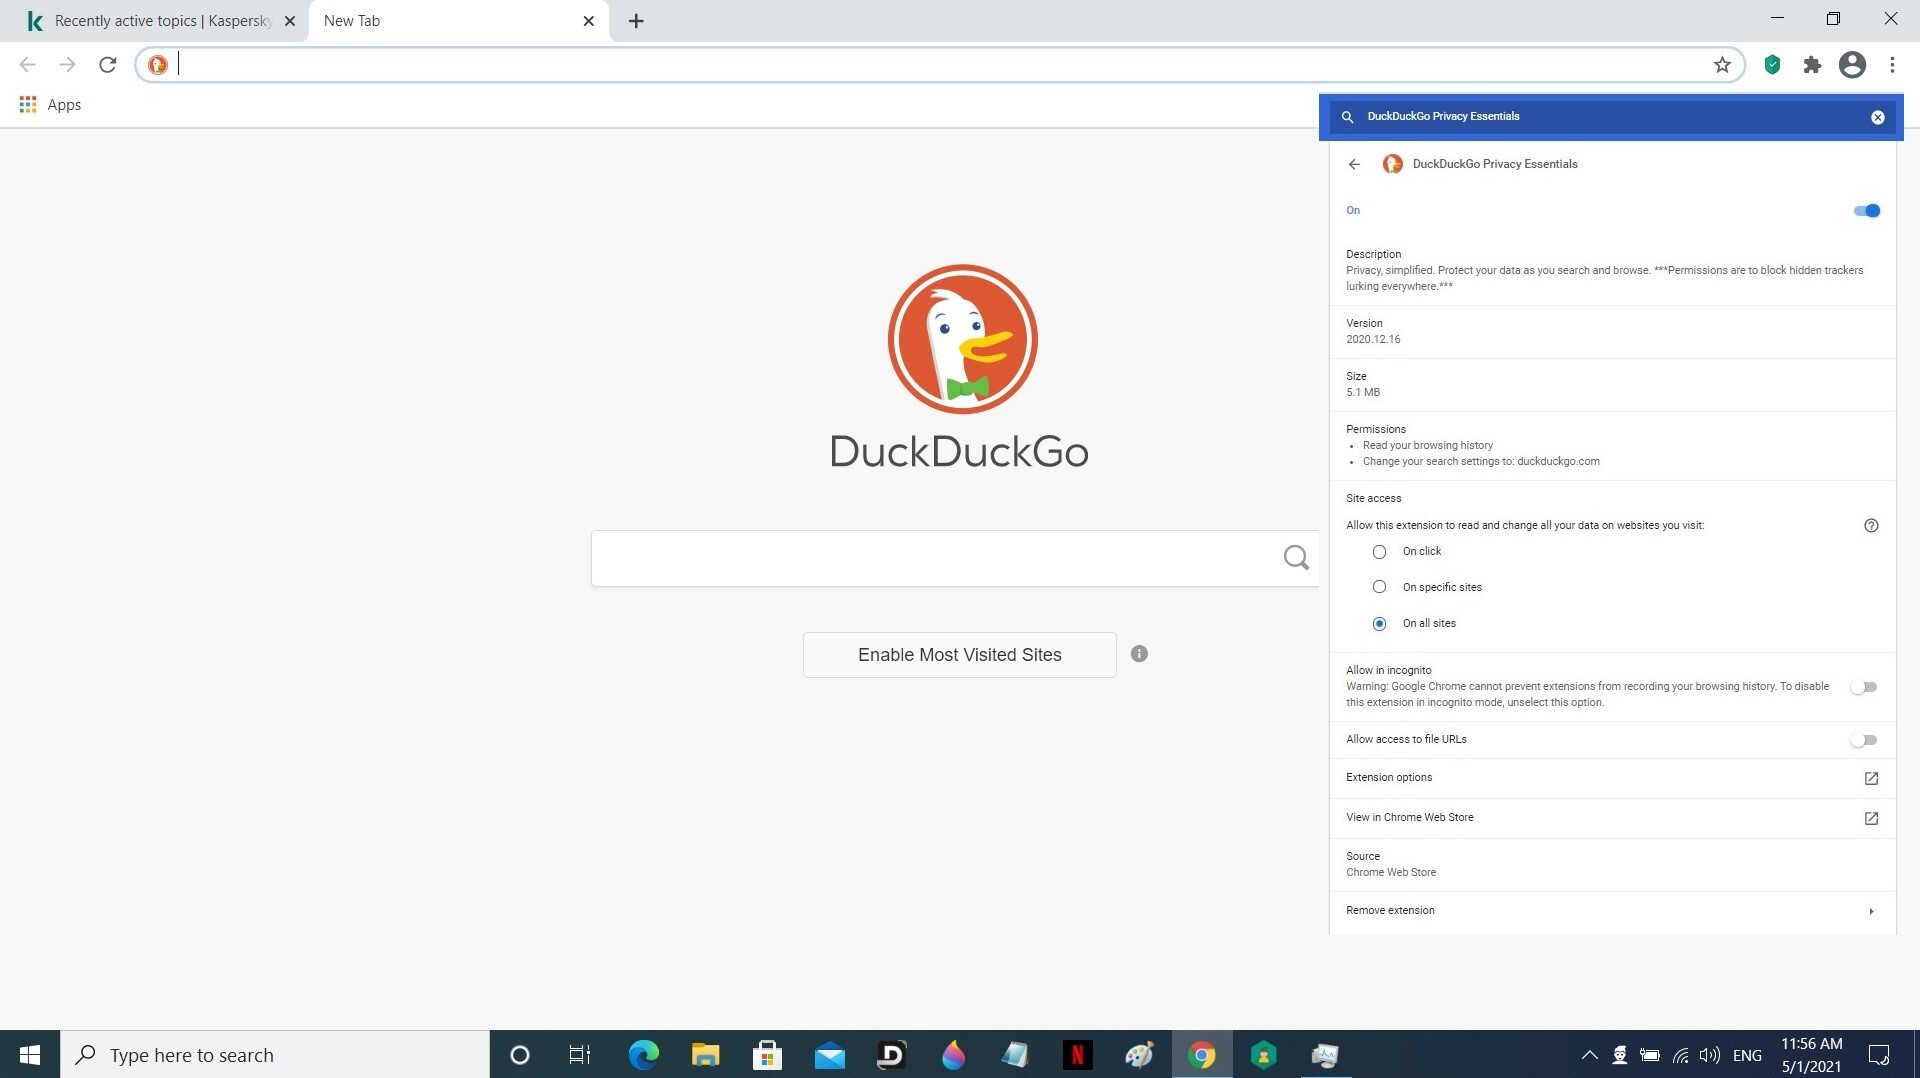The image size is (1920, 1078).
Task: Click the DuckDuckGo search box
Action: 954,558
